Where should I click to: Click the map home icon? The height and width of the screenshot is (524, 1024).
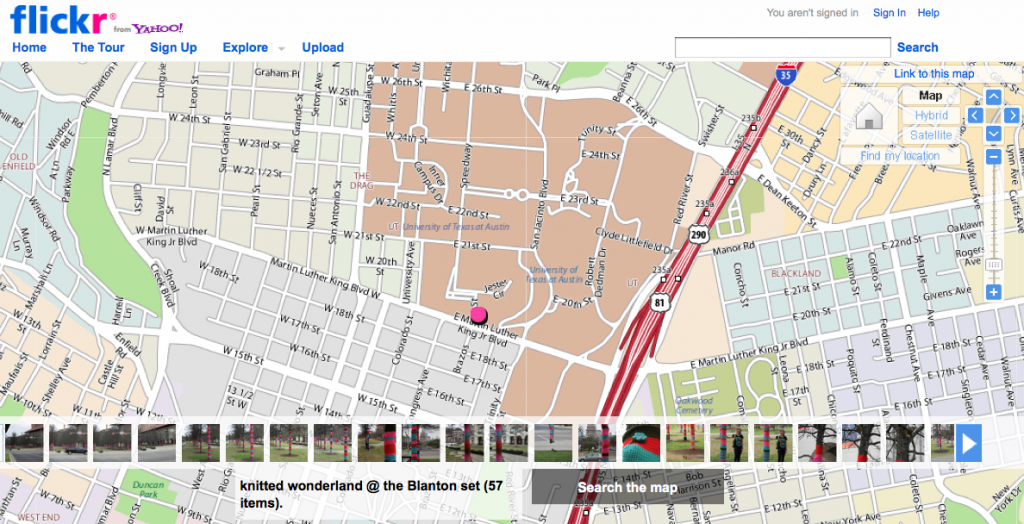pyautogui.click(x=870, y=116)
